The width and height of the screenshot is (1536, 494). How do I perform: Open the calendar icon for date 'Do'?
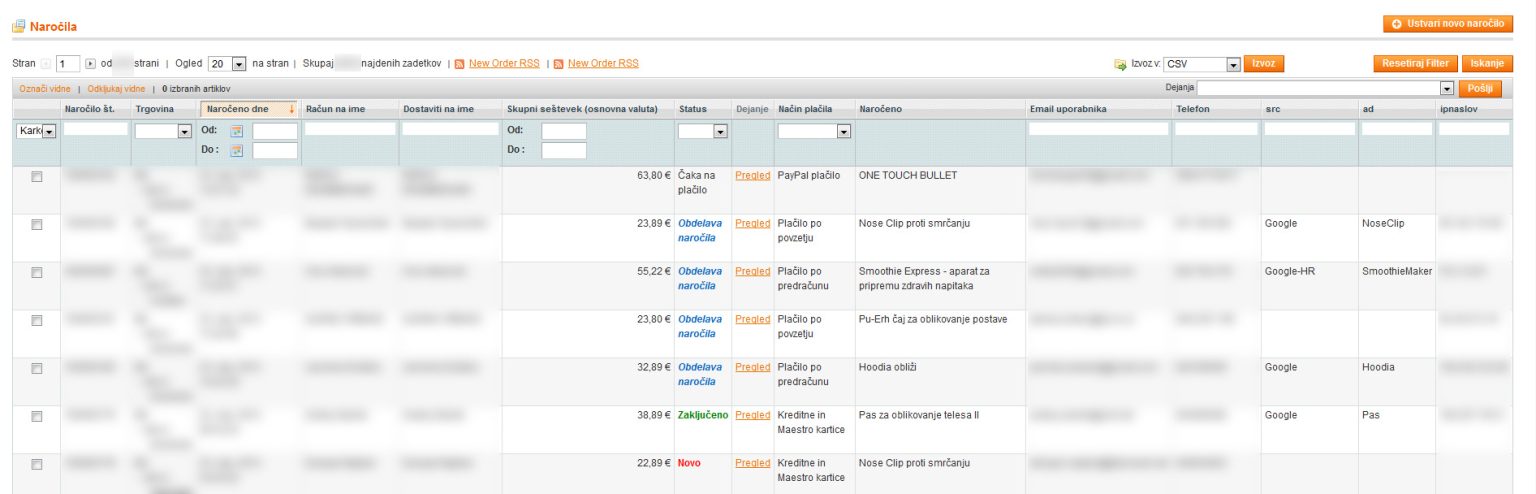[x=237, y=151]
